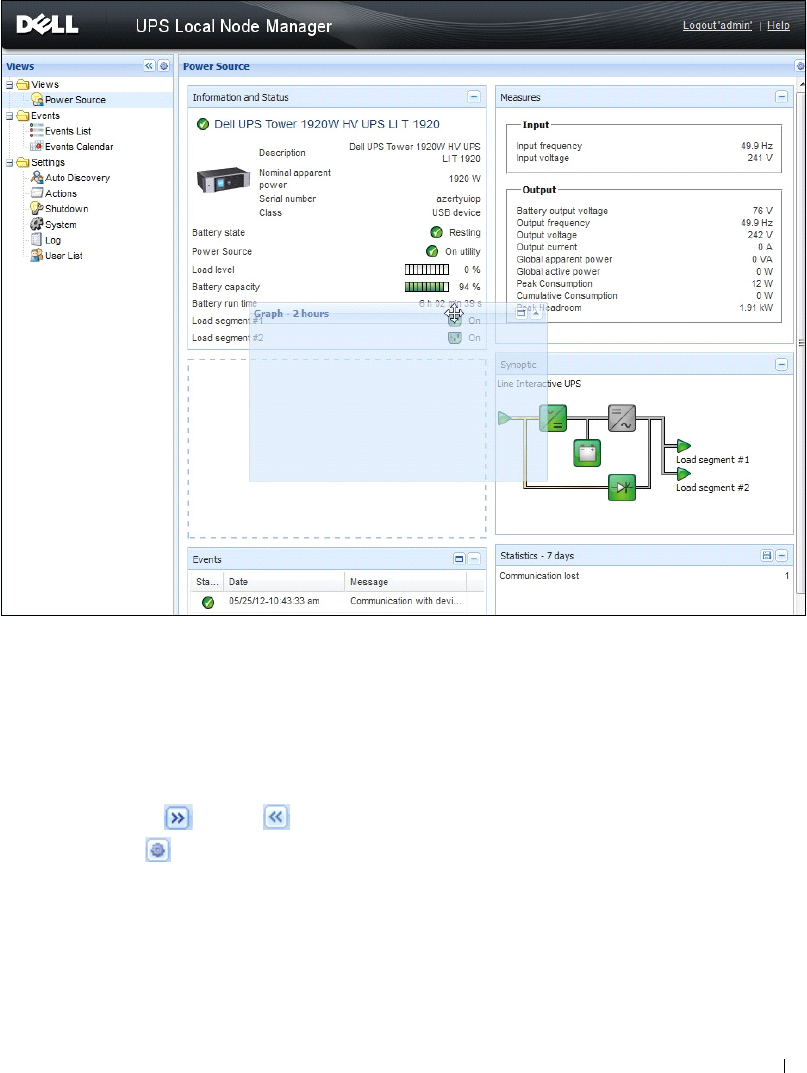Image resolution: width=807 pixels, height=1073 pixels.
Task: Click the Shutdown lightbulb icon
Action: [x=37, y=208]
